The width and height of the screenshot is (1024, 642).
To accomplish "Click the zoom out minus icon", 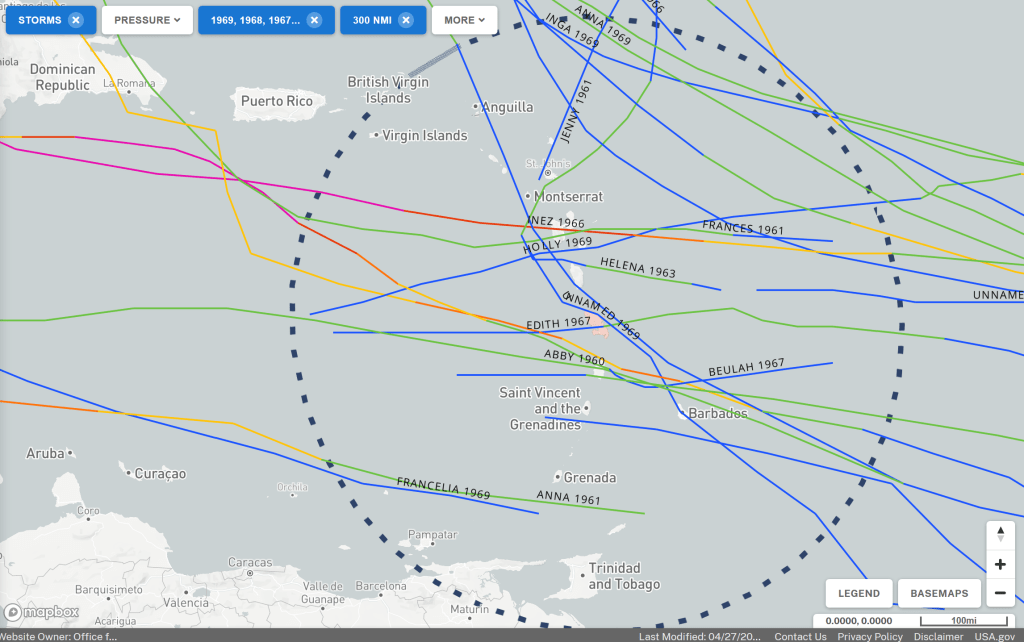I will 1000,593.
